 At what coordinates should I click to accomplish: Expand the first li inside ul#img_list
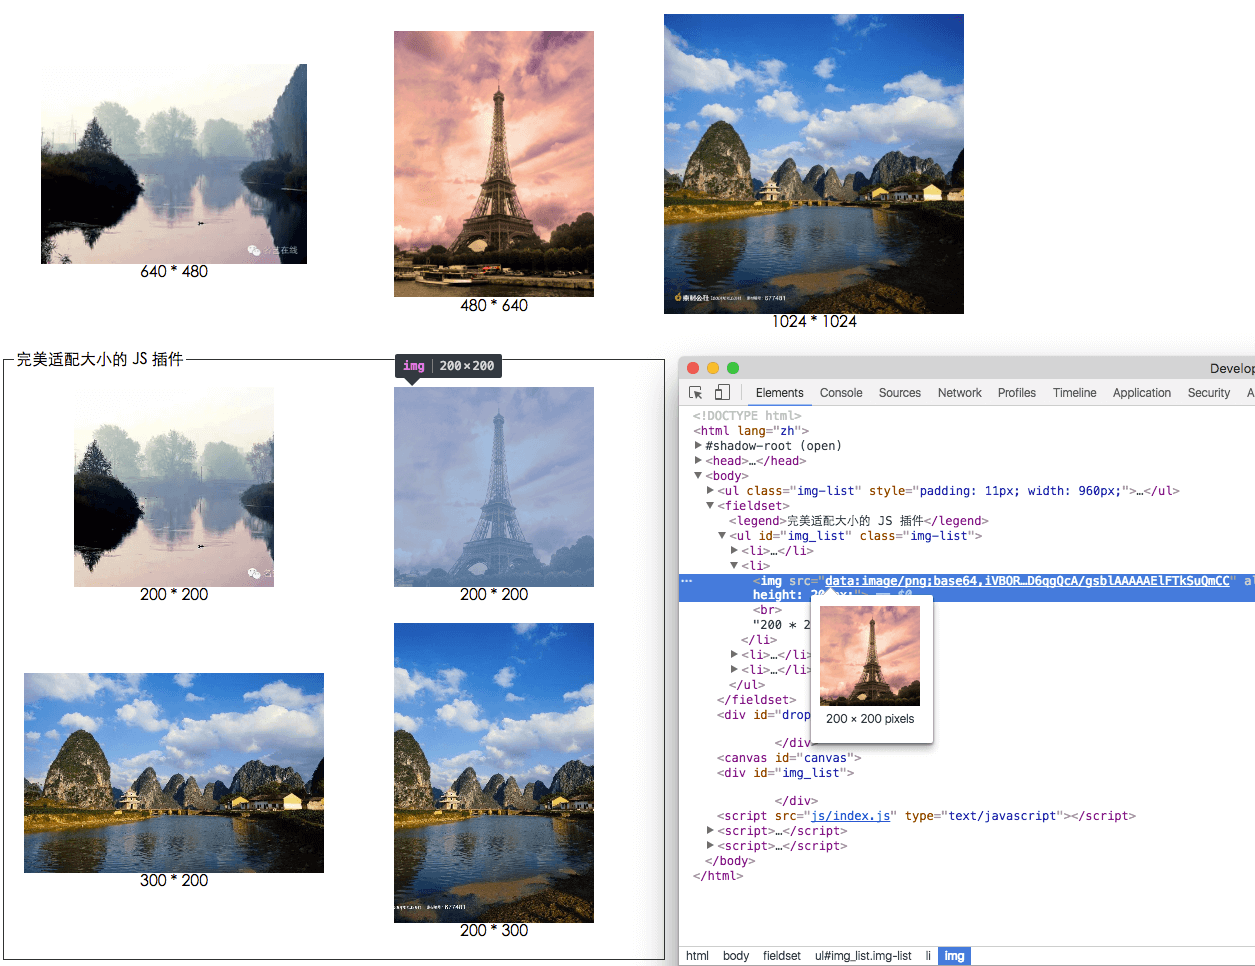(733, 550)
